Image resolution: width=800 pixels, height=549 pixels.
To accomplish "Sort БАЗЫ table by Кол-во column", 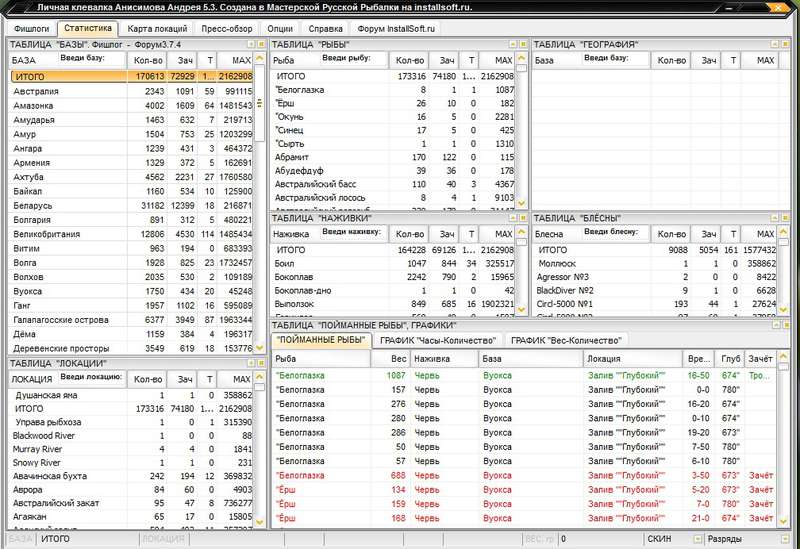I will (x=147, y=60).
